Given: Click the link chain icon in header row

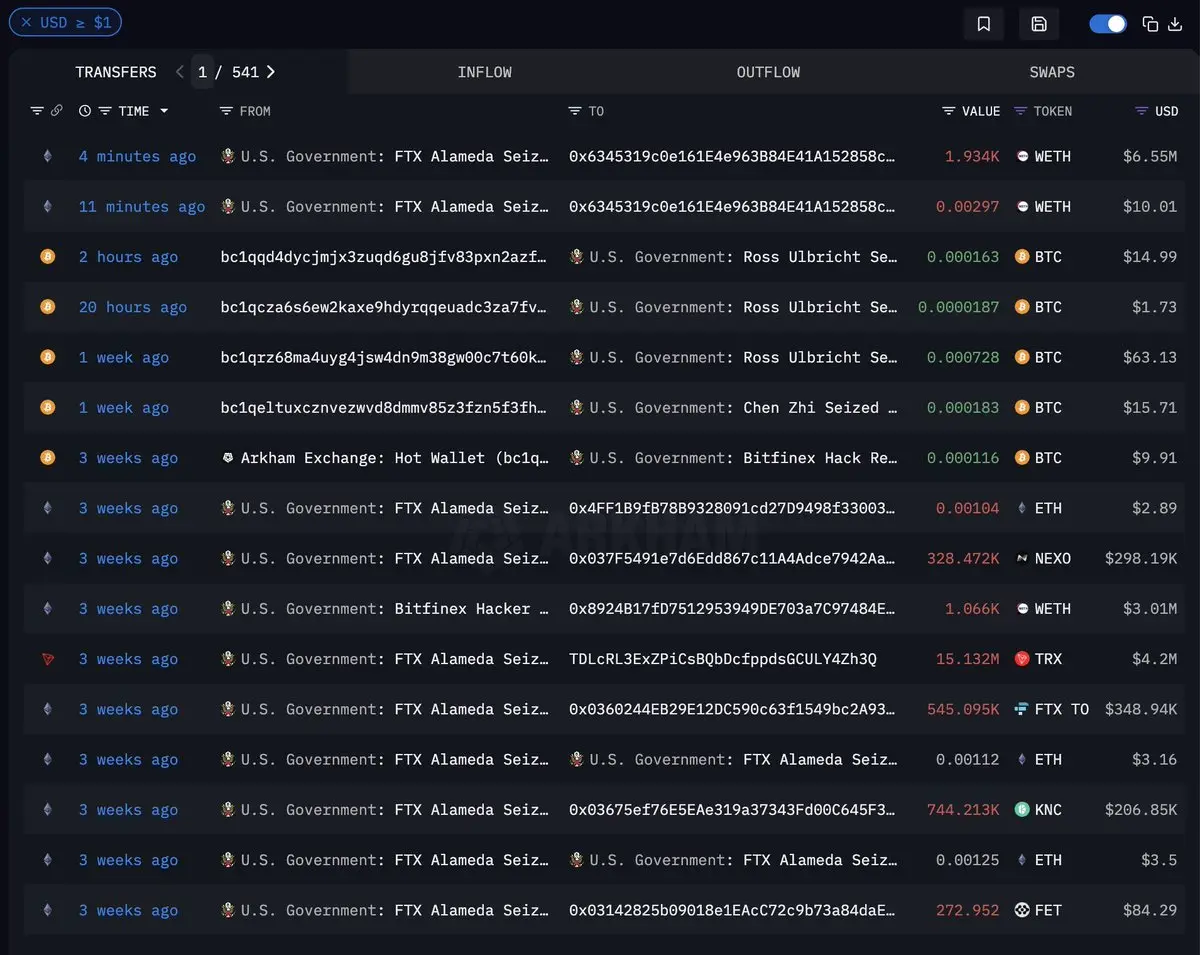Looking at the screenshot, I should click(x=57, y=111).
